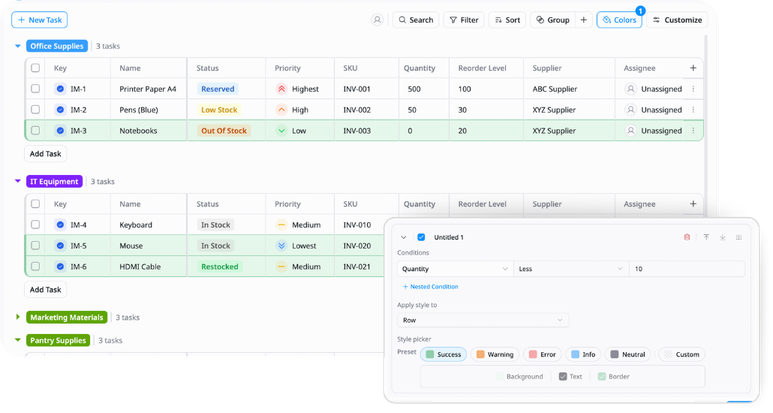Open the Apply style to Row dropdown
This screenshot has height=413, width=773.
click(483, 320)
